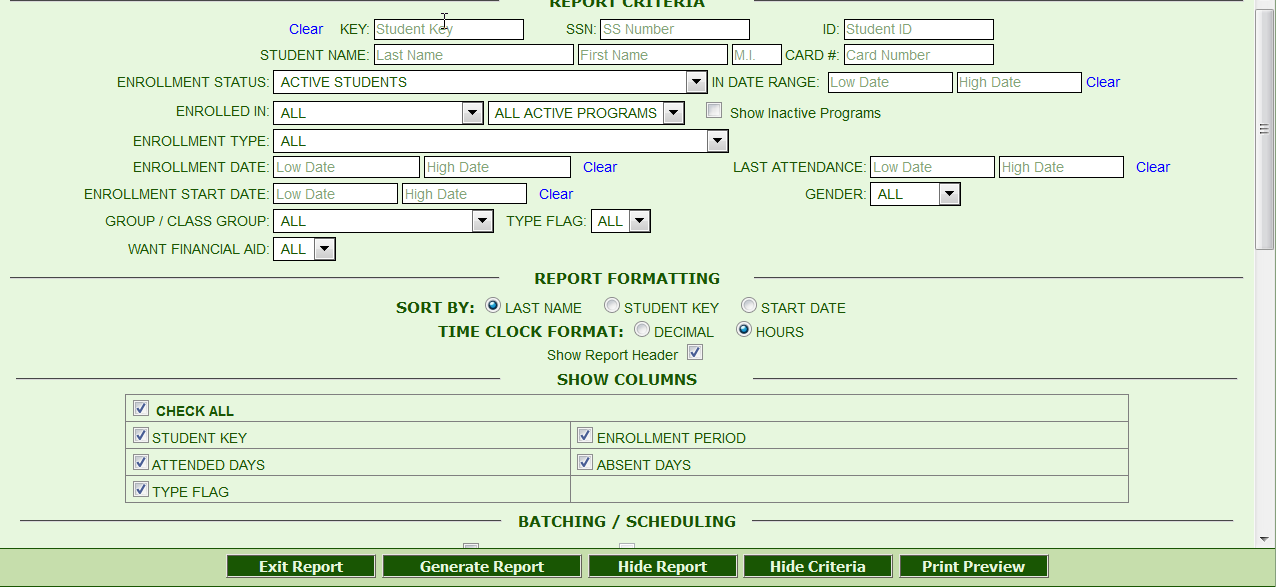Toggle Show Report Header checkbox

coord(695,352)
